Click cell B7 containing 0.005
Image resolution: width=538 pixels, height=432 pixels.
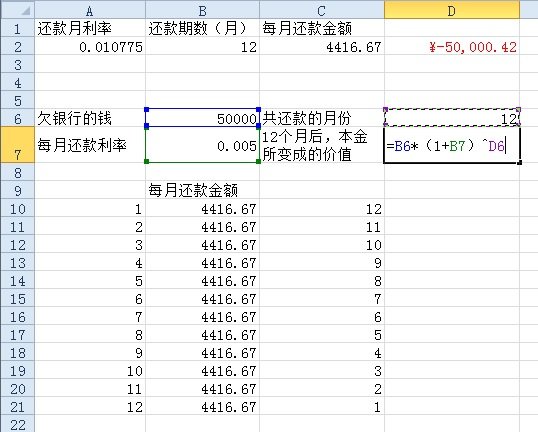pos(202,145)
